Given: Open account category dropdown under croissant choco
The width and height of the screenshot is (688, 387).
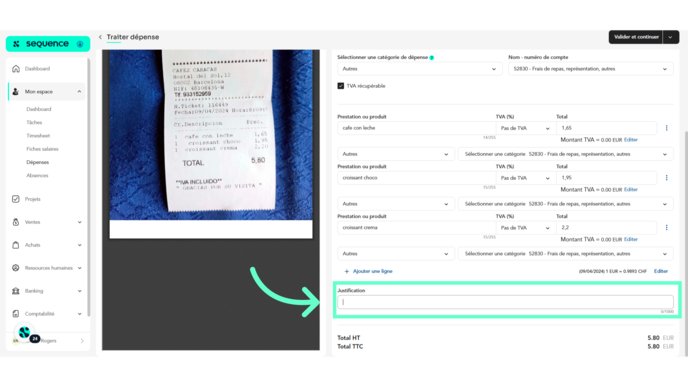Looking at the screenshot, I should (x=566, y=204).
